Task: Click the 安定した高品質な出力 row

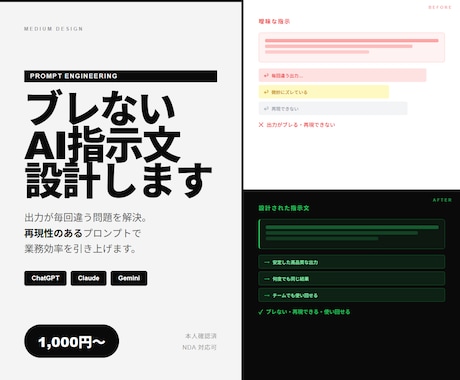Action: click(x=352, y=262)
